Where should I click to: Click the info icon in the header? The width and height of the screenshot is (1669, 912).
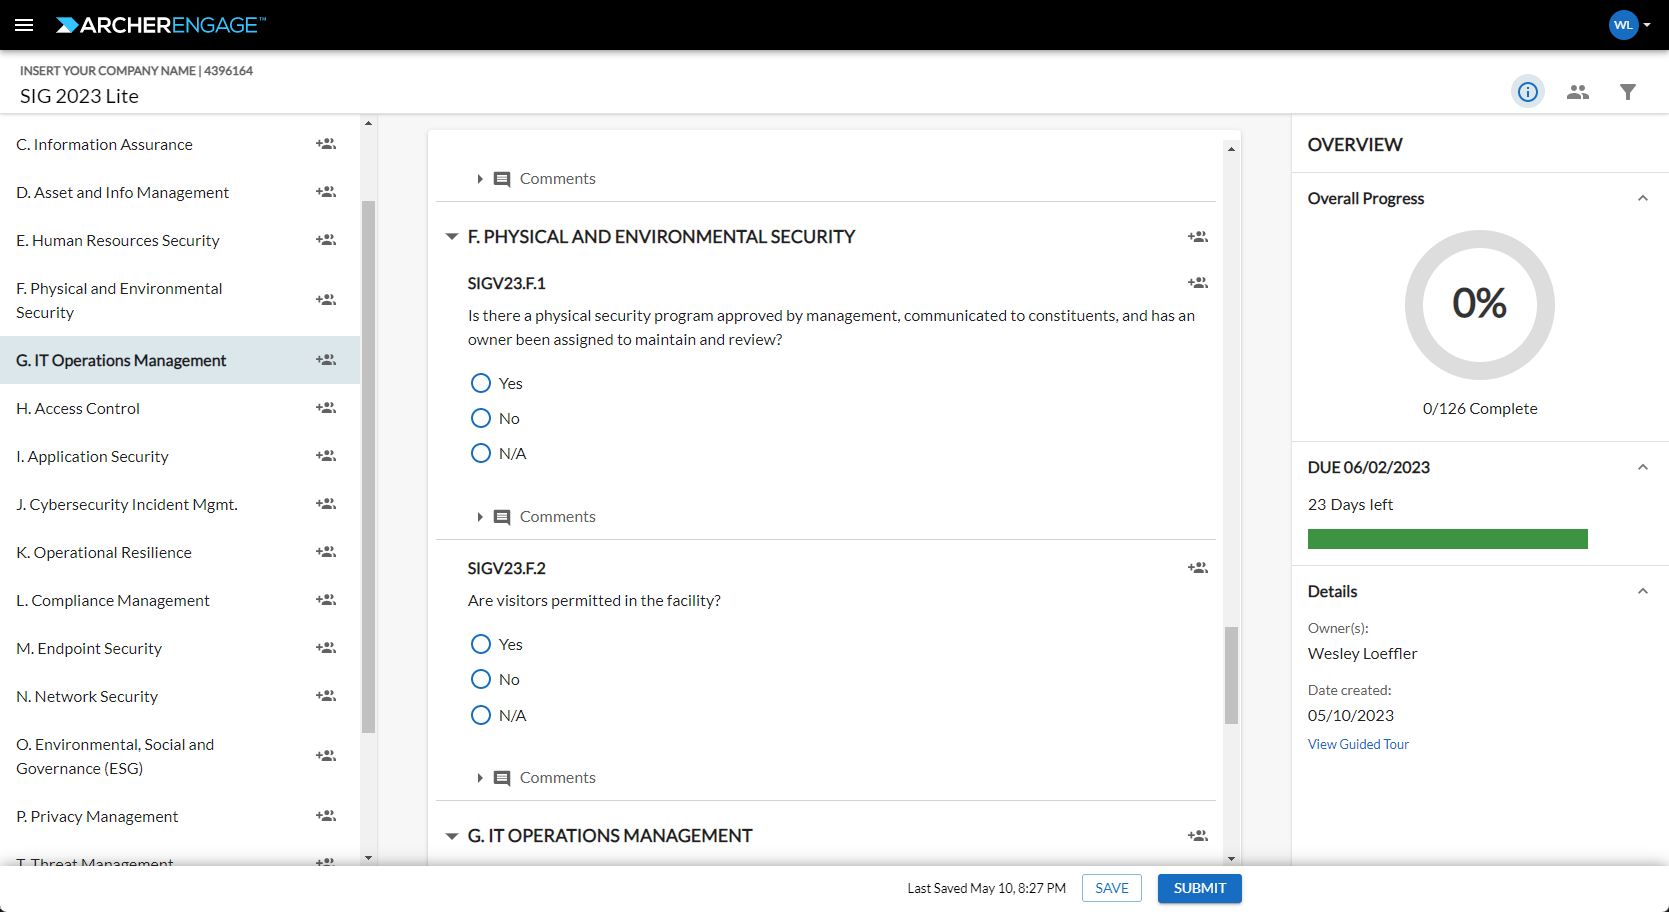(1527, 91)
